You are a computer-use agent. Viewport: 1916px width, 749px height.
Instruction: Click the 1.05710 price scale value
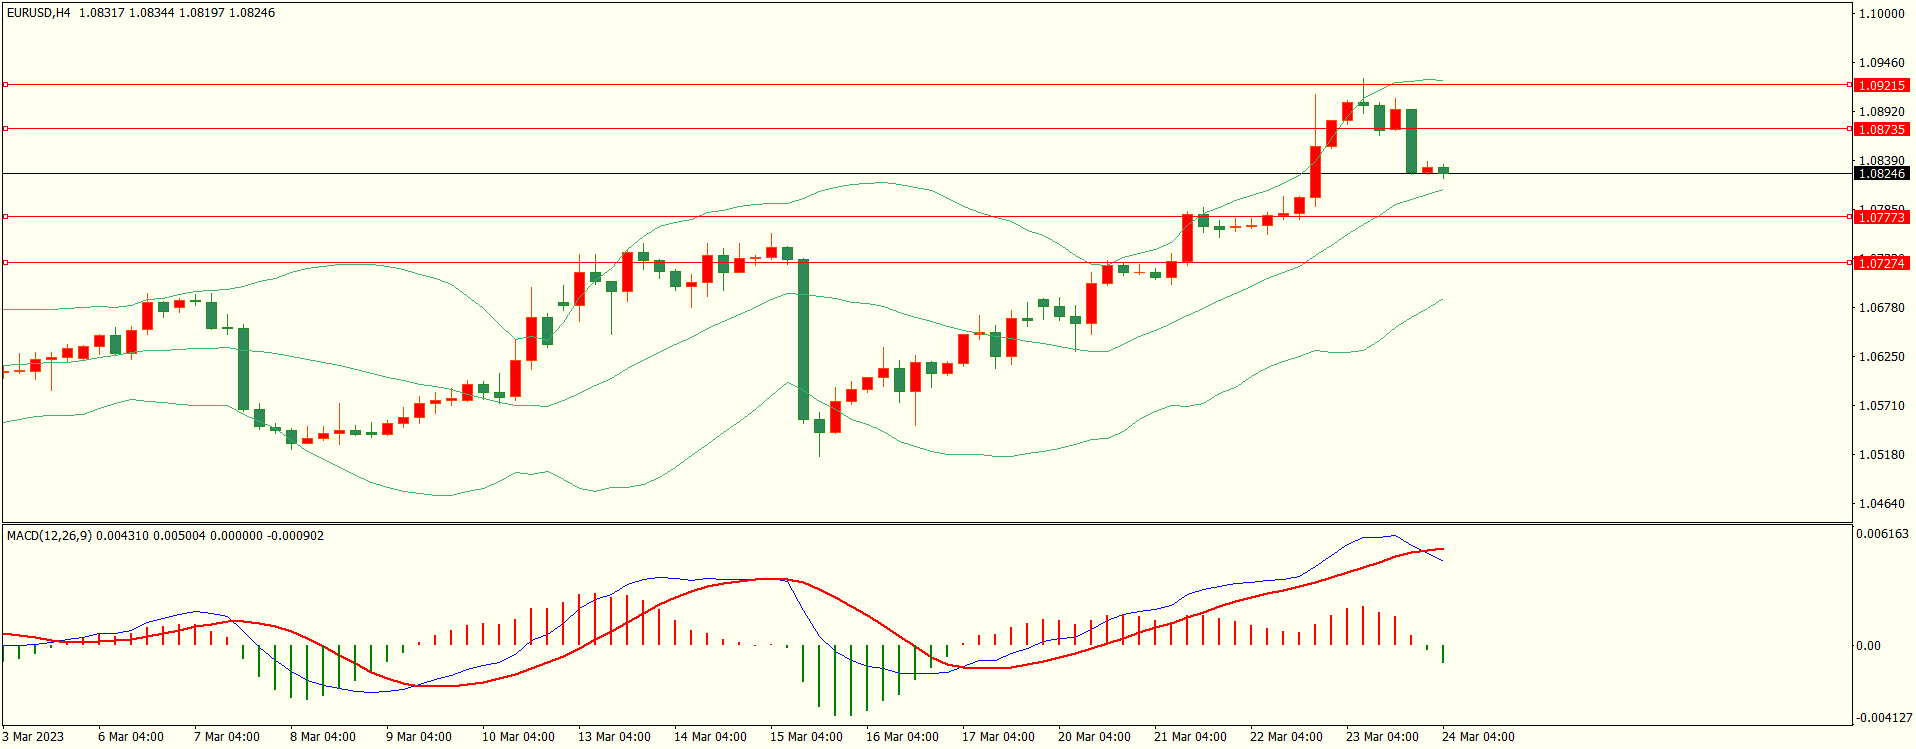[1881, 406]
